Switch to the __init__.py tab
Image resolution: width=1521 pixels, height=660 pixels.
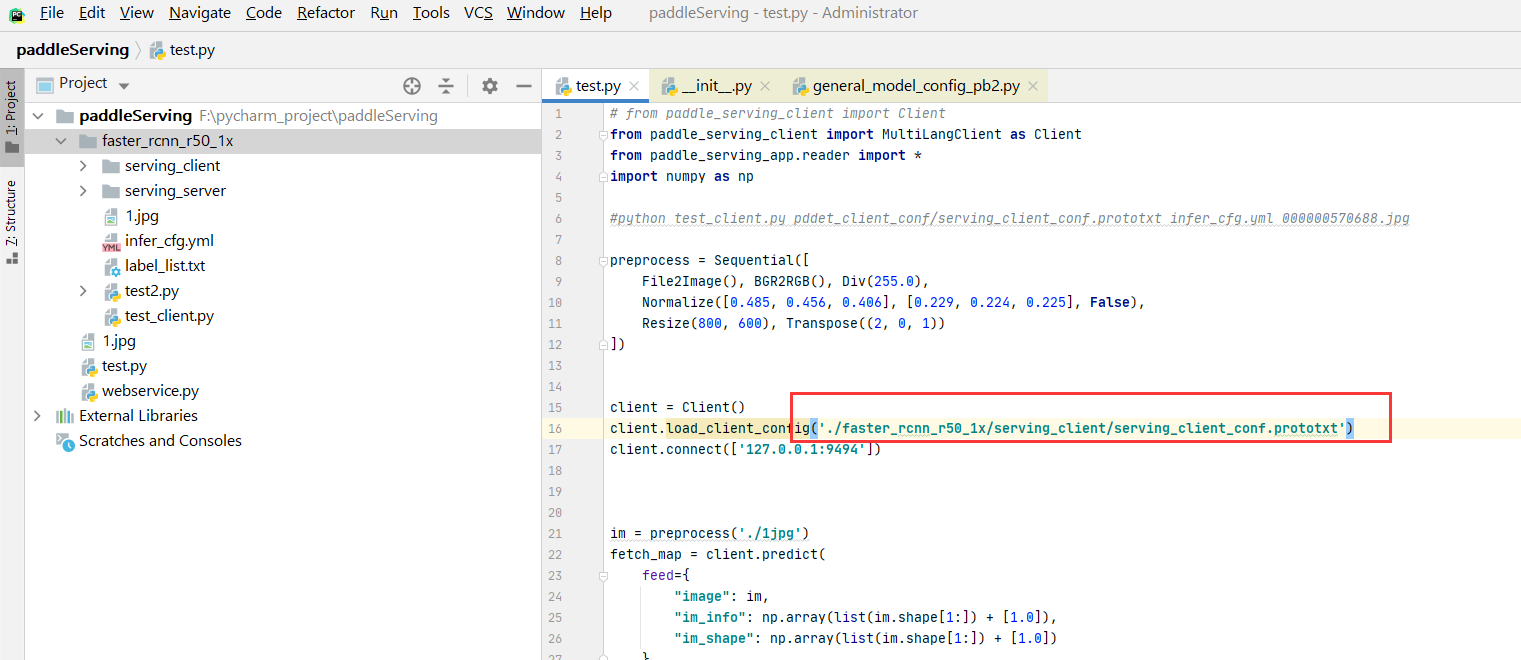point(716,85)
